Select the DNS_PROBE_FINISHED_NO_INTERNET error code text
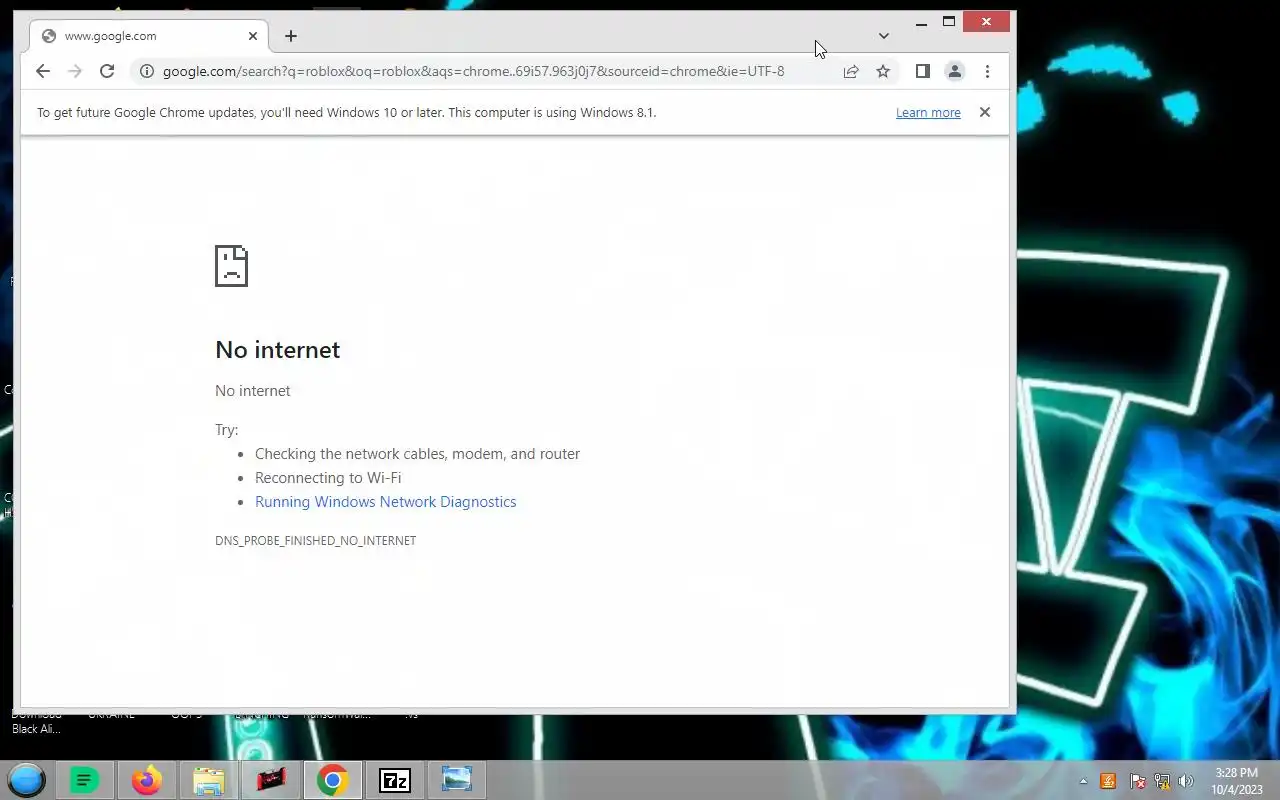The height and width of the screenshot is (800, 1280). 315,541
